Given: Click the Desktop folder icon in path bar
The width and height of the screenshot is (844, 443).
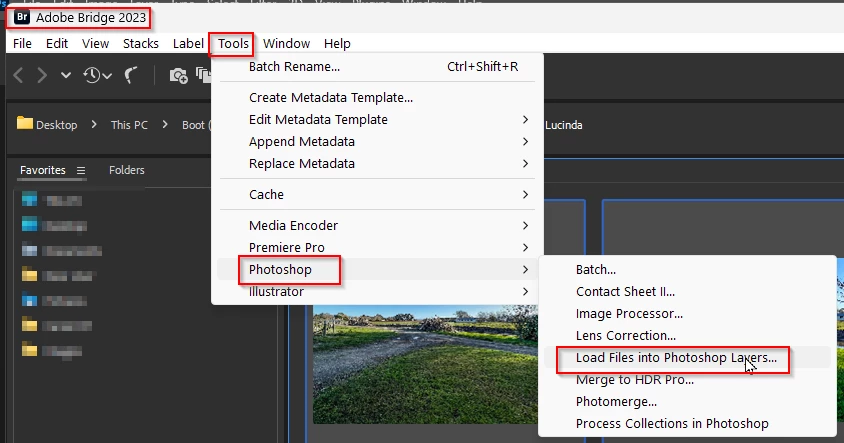Looking at the screenshot, I should pyautogui.click(x=25, y=124).
